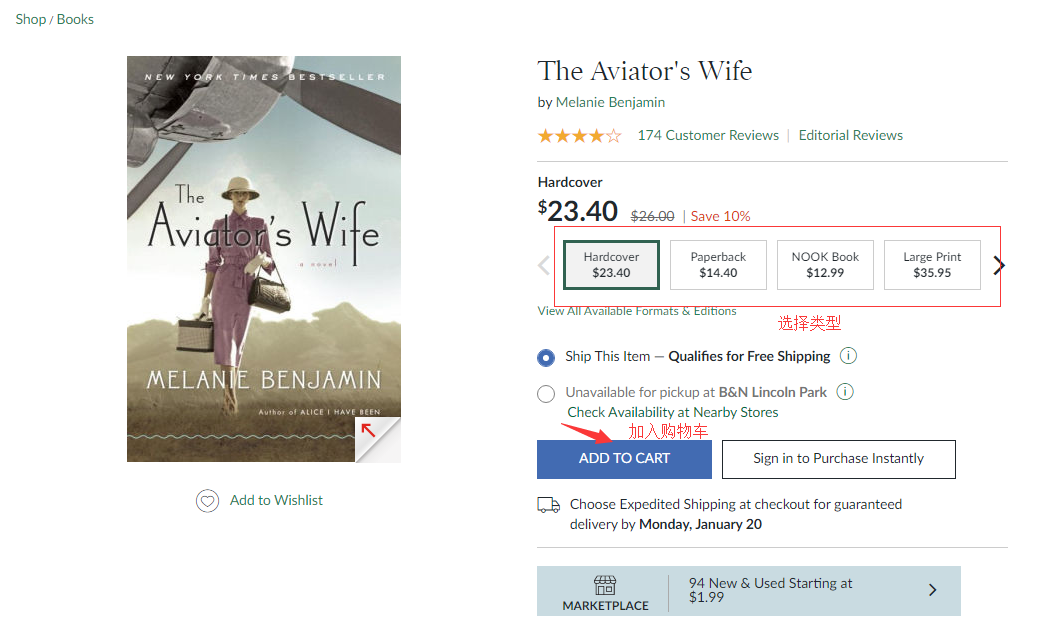Choose the Paperback $14.40 format
1040x639 pixels.
coord(718,265)
